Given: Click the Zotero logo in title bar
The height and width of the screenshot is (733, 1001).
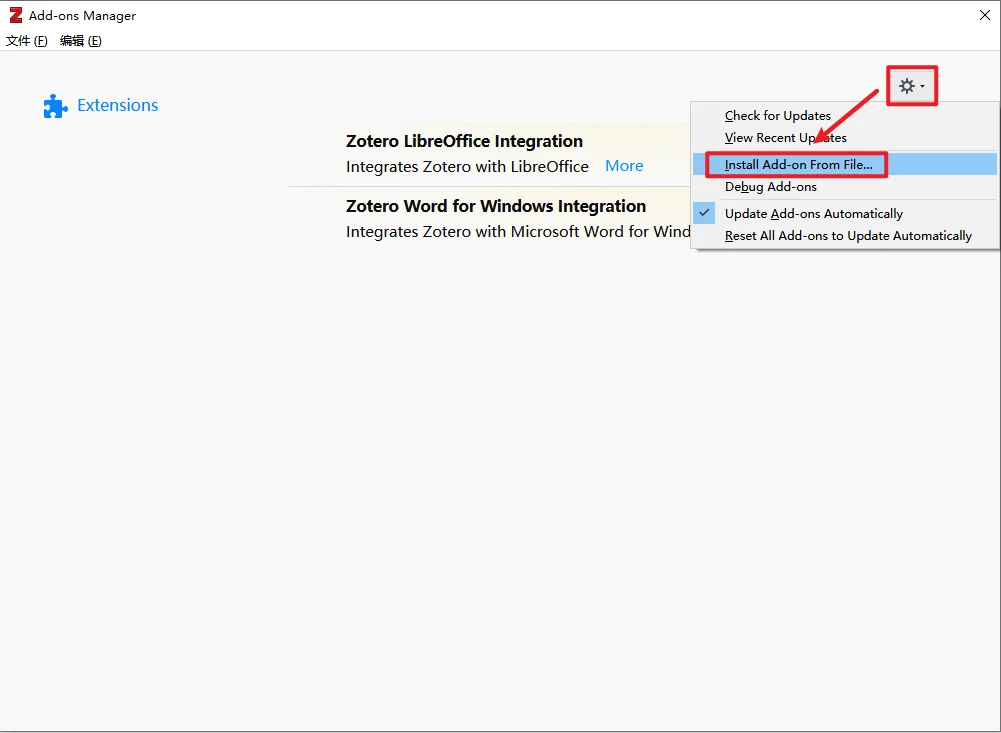Looking at the screenshot, I should (x=15, y=15).
